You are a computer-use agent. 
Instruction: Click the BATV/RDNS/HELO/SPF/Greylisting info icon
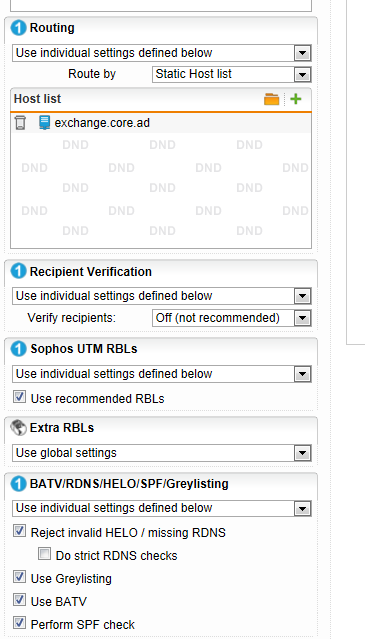coord(18,484)
